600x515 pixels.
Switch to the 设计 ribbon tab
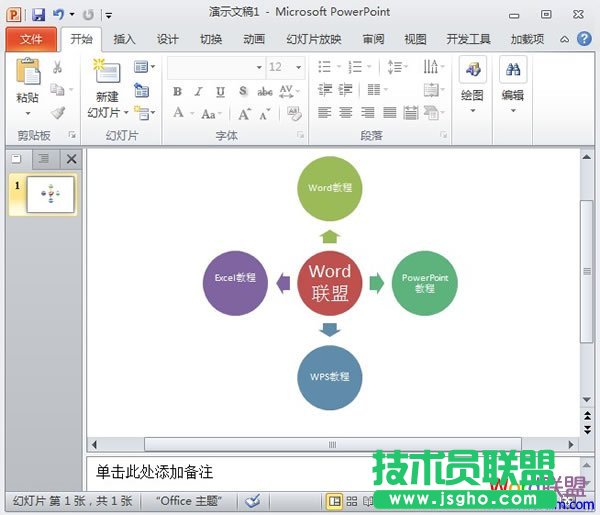[167, 39]
